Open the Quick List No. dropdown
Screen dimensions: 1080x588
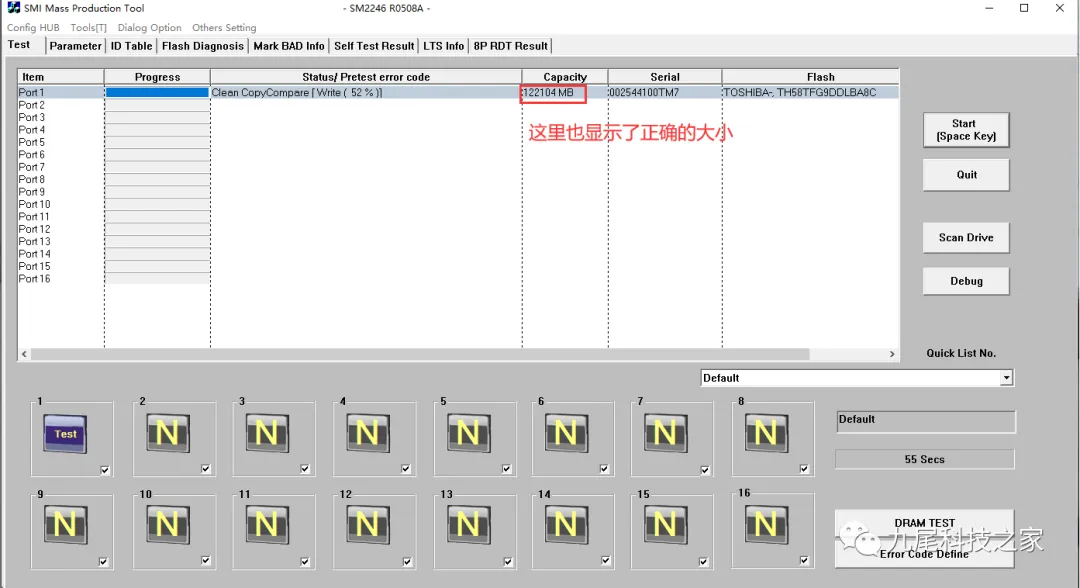[x=1006, y=378]
